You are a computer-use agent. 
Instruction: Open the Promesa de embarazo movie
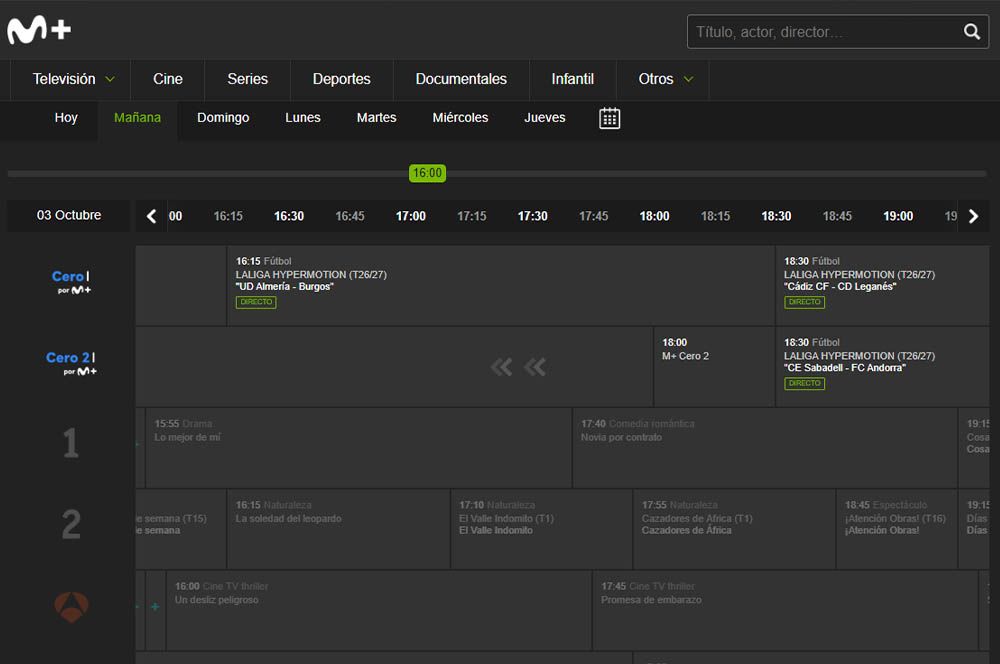pos(786,610)
